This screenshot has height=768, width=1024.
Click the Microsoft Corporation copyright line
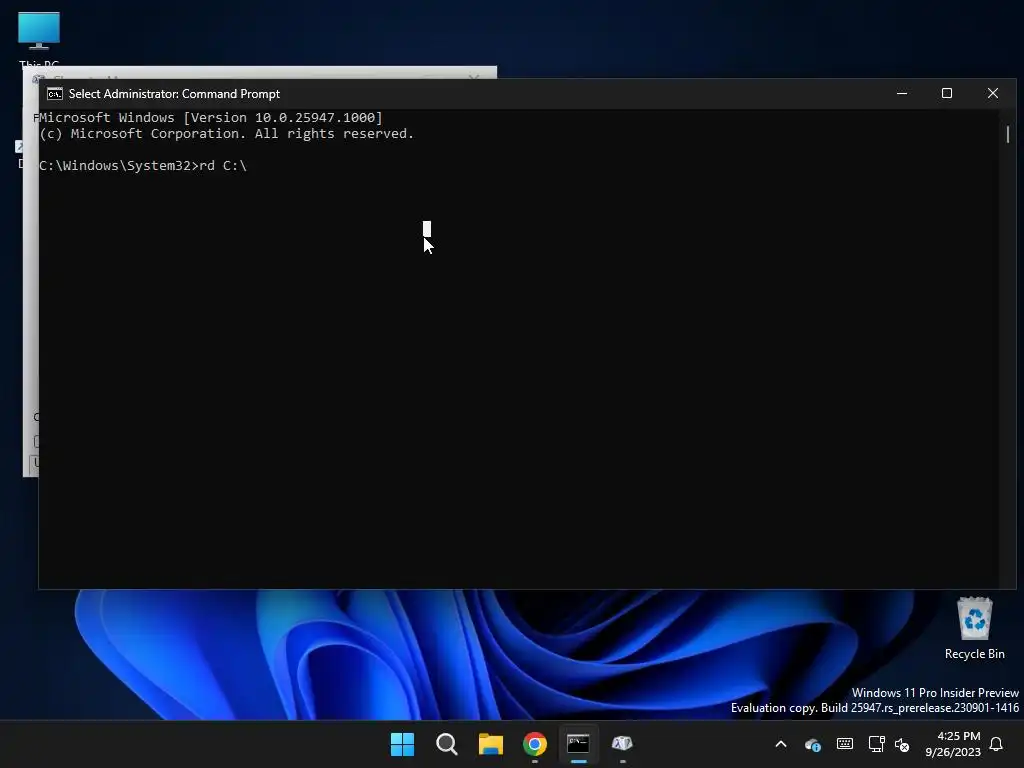click(x=227, y=134)
